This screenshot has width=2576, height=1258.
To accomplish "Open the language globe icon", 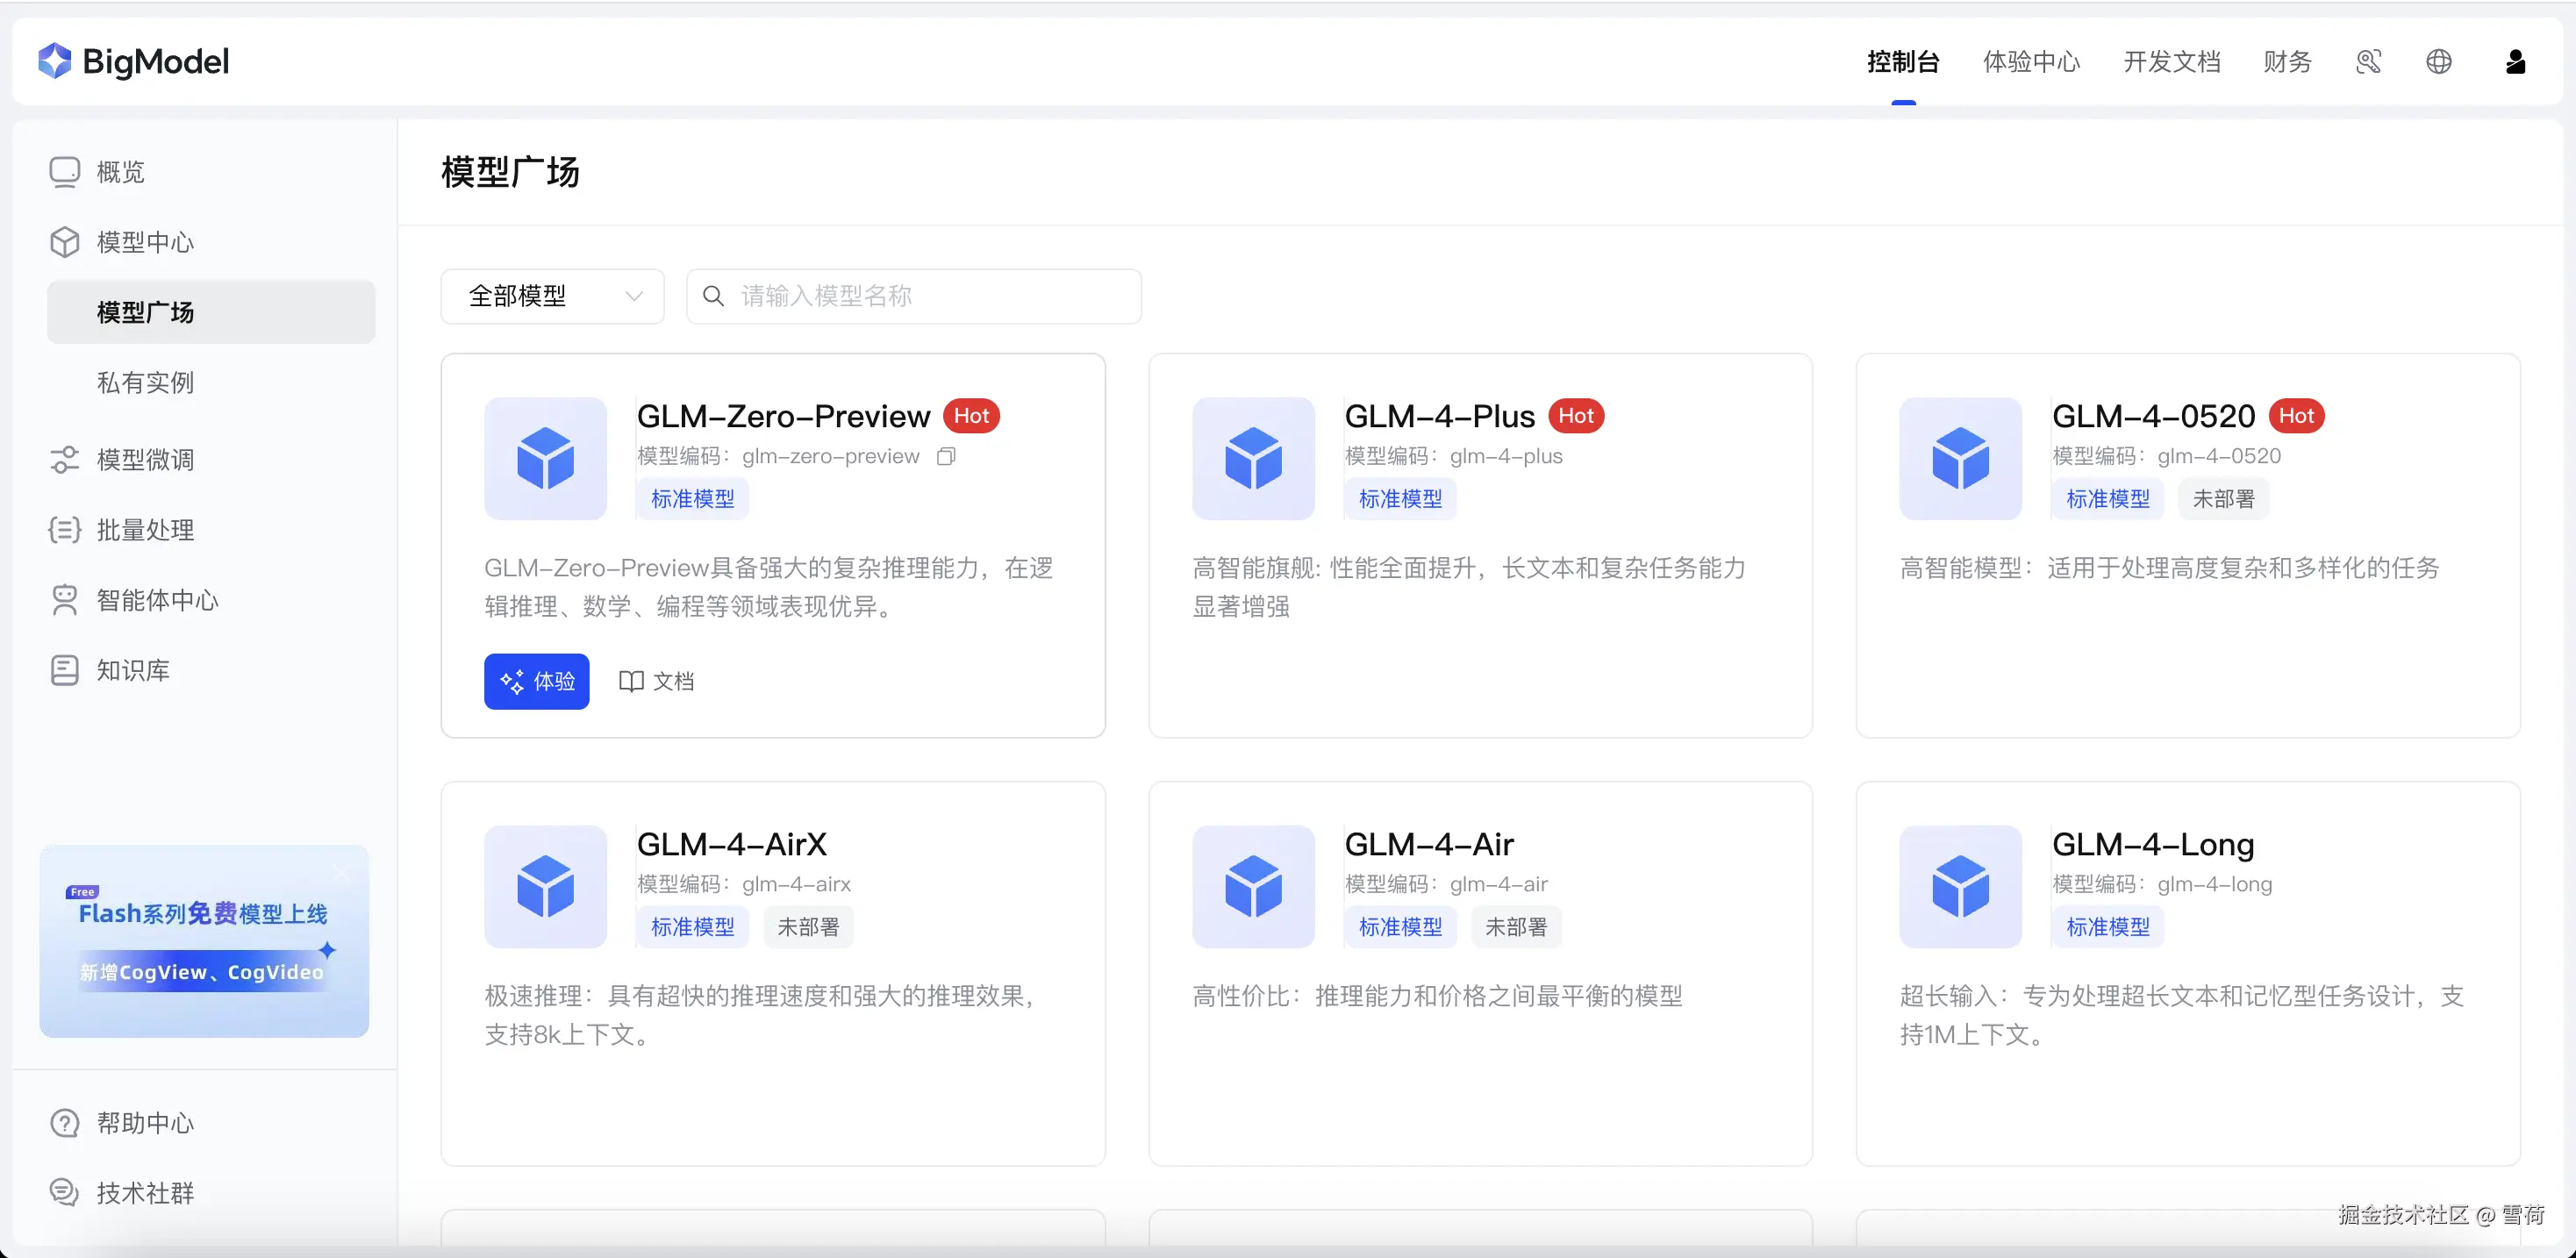I will (2438, 62).
